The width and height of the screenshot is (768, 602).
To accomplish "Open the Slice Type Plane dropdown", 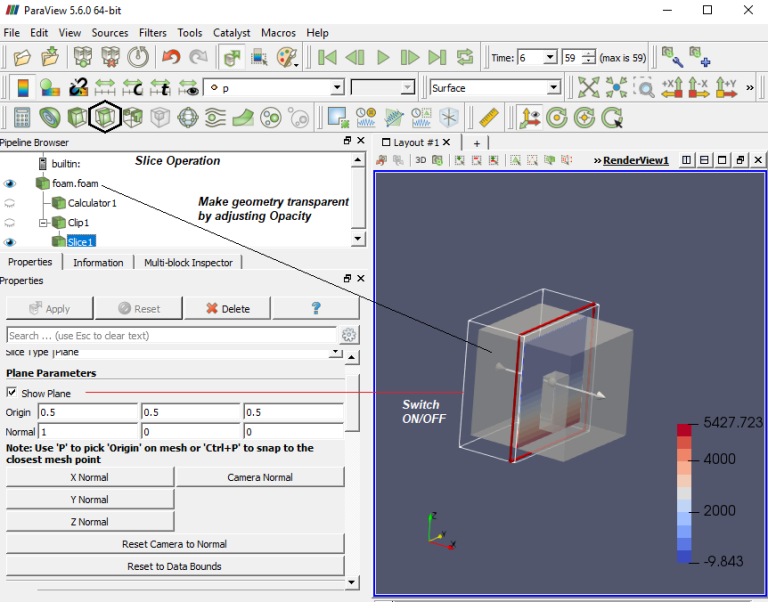I will (336, 352).
